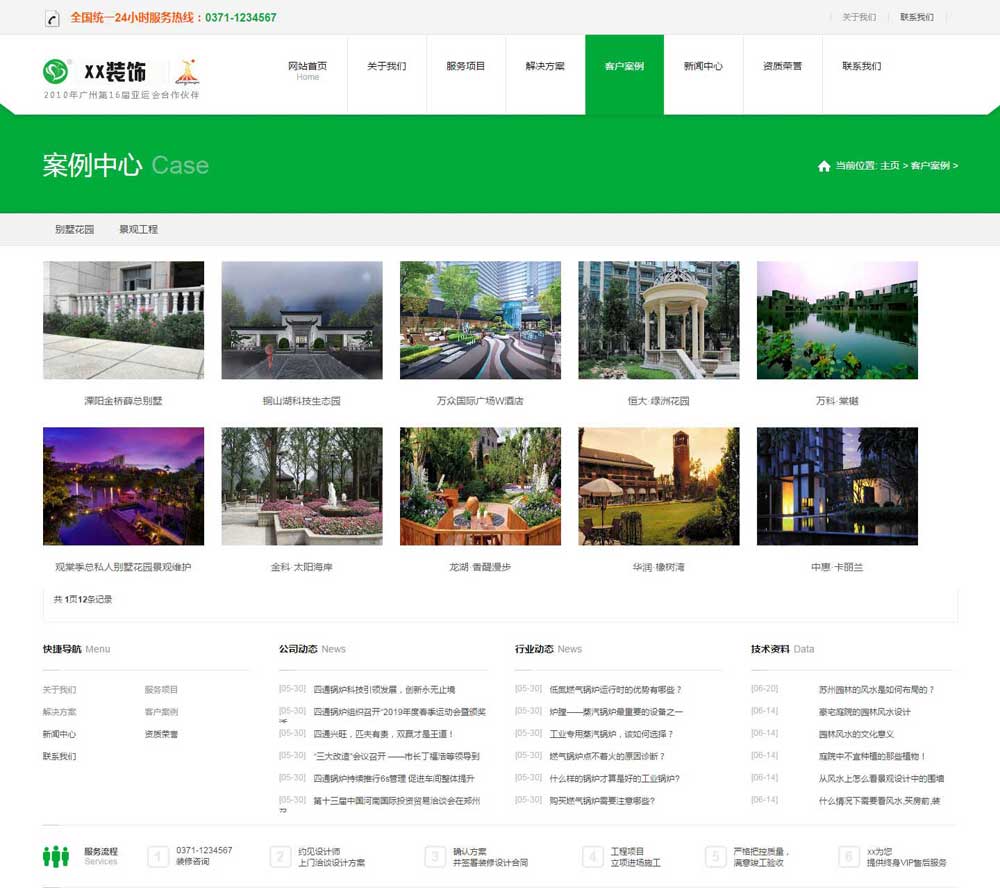Click the step 6 number icon in footer

[x=848, y=857]
